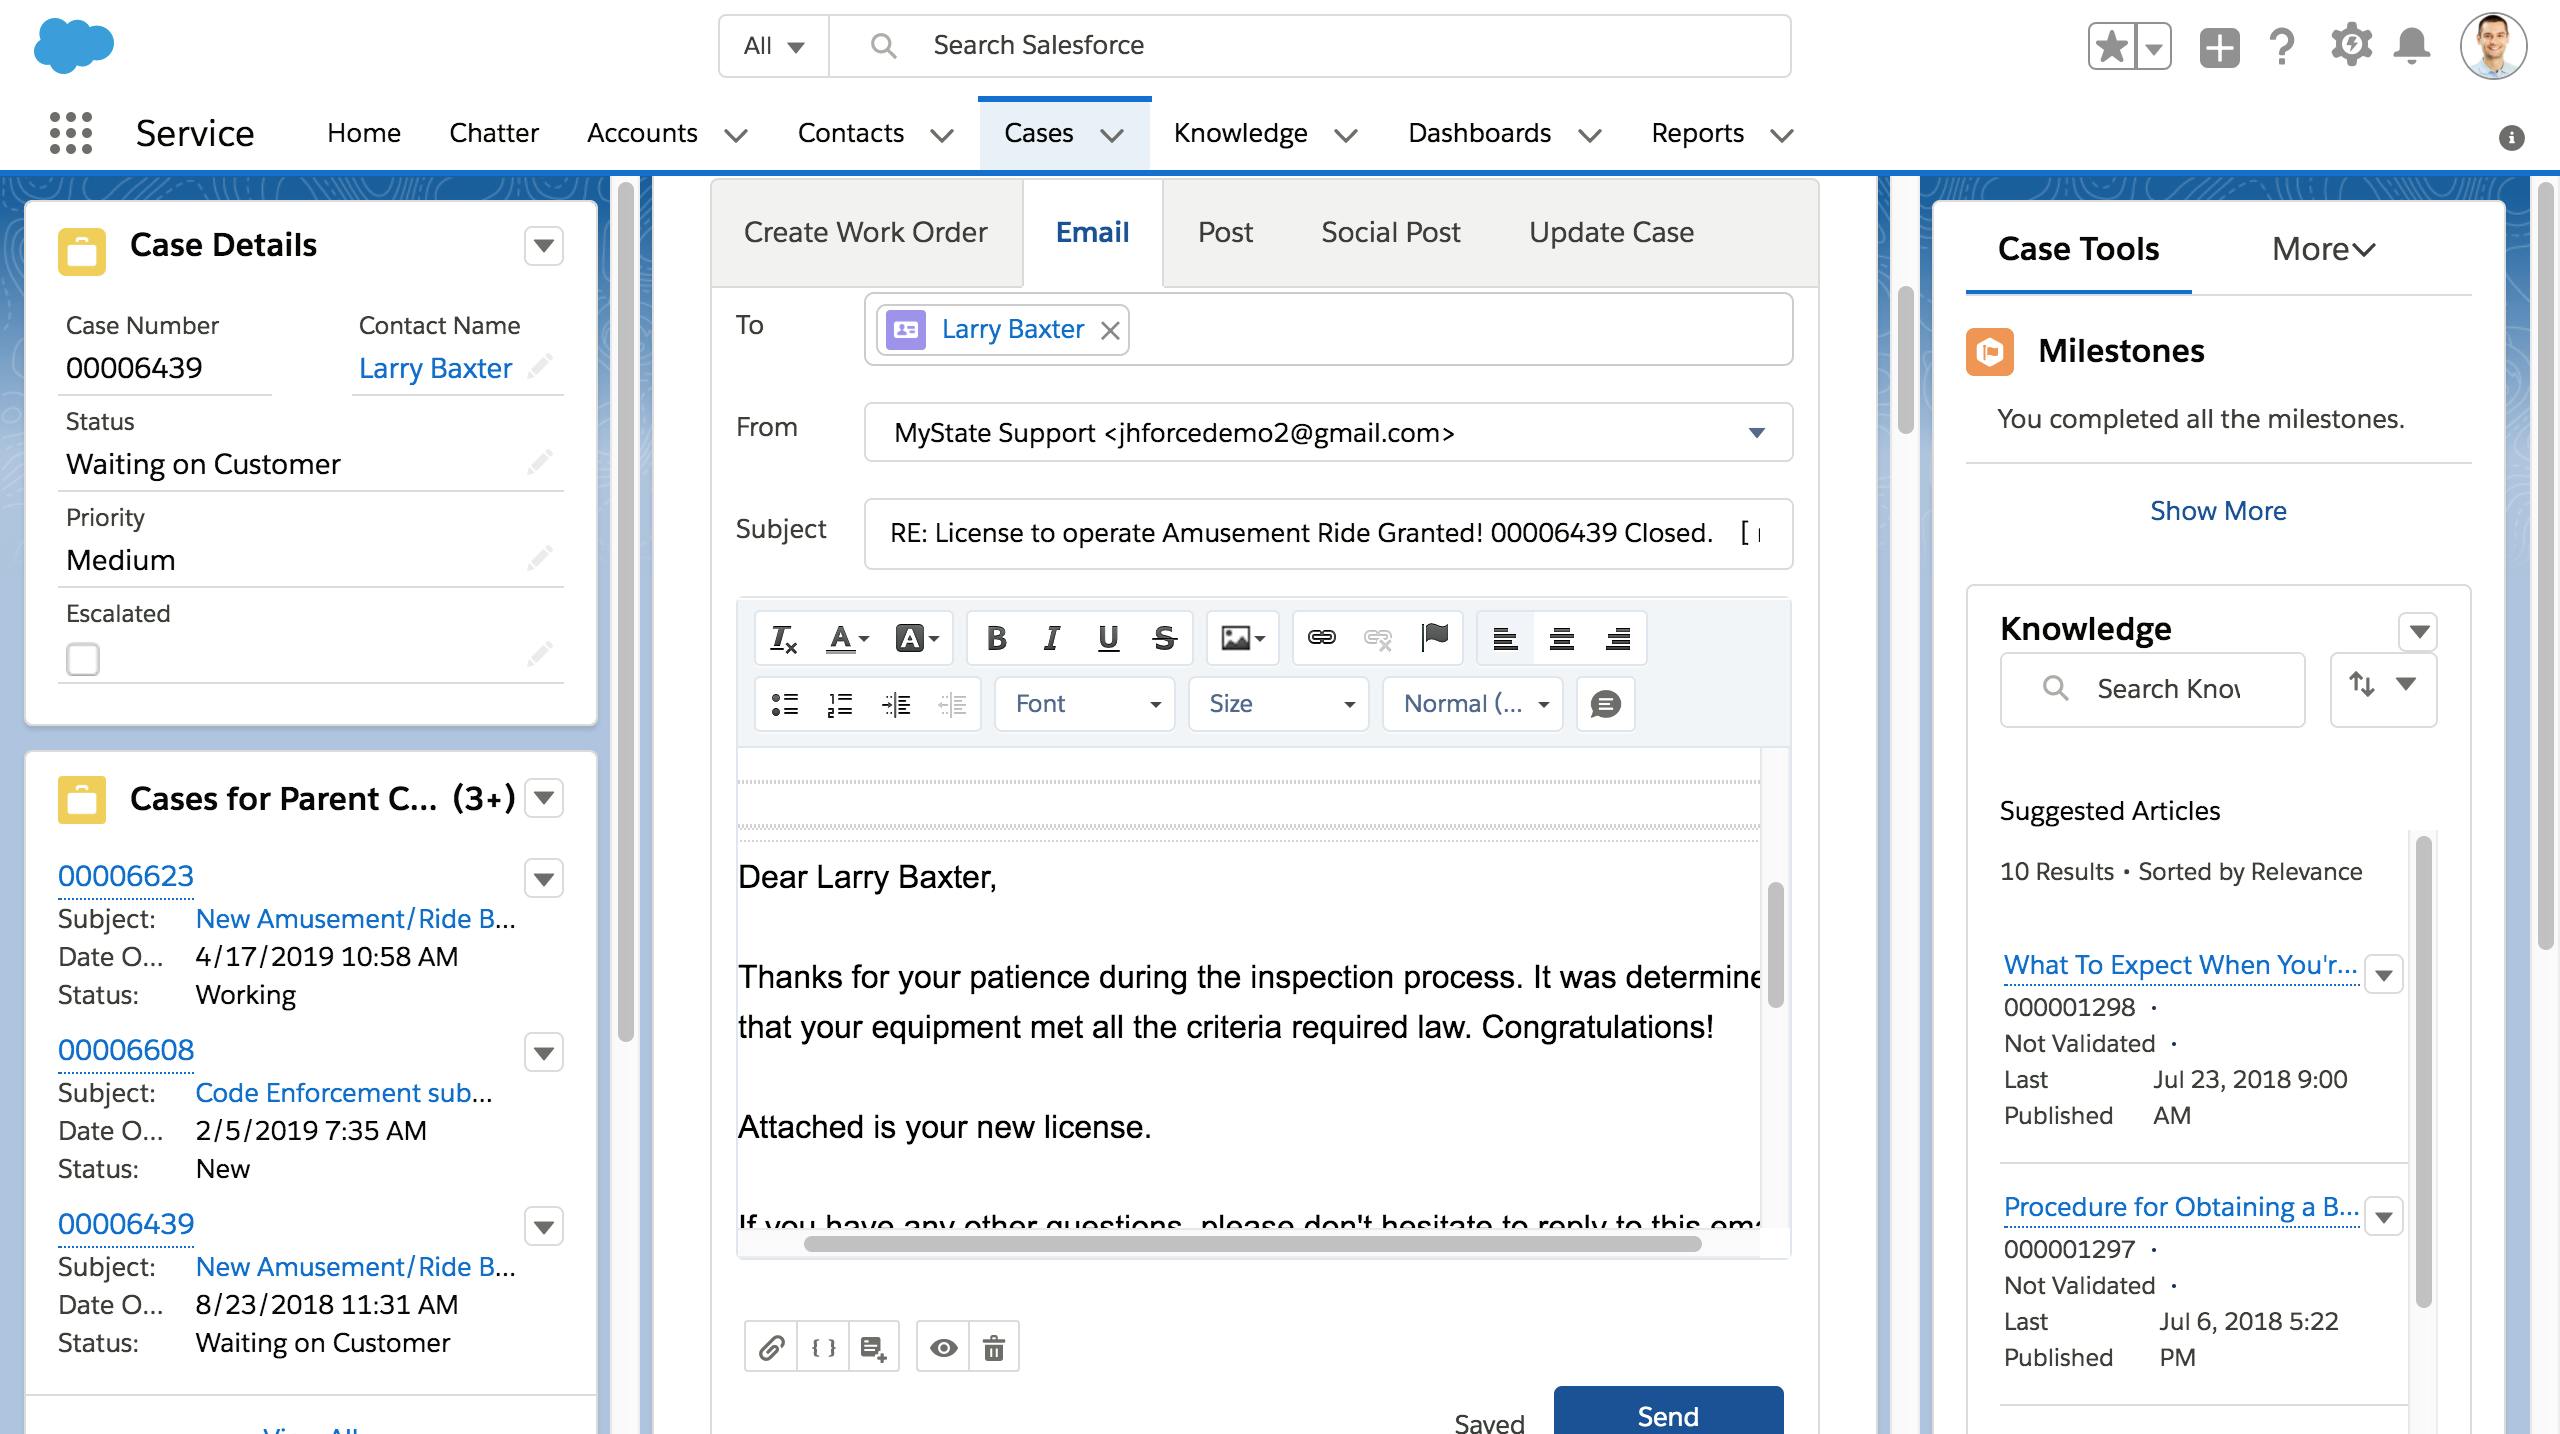Remove Larry Baxter from To field
Image resolution: width=2560 pixels, height=1434 pixels.
coord(1110,331)
